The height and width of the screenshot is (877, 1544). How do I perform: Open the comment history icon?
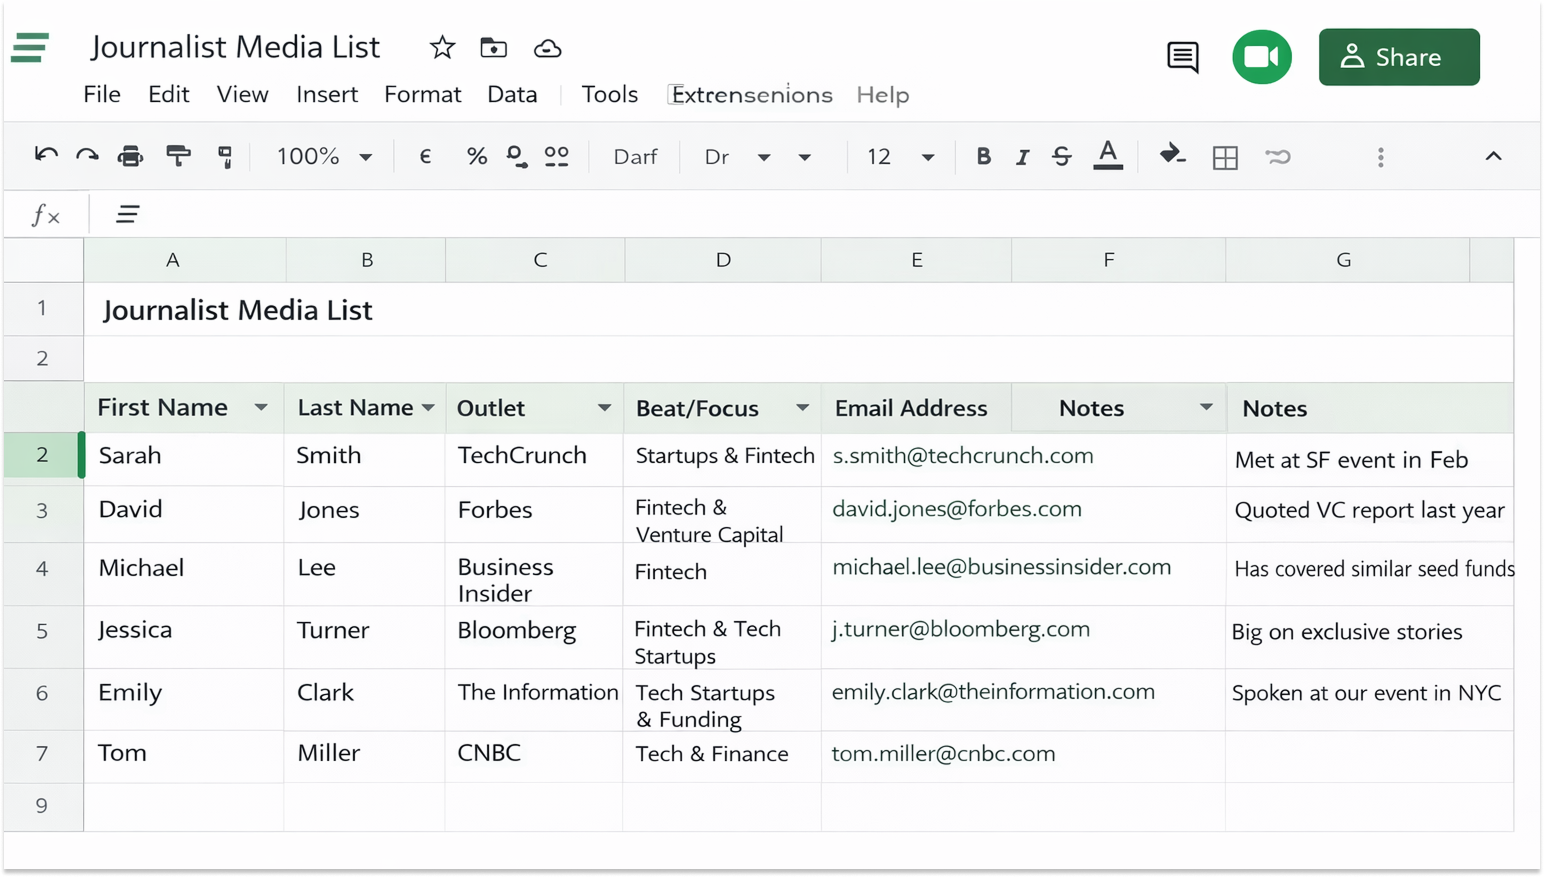point(1182,57)
